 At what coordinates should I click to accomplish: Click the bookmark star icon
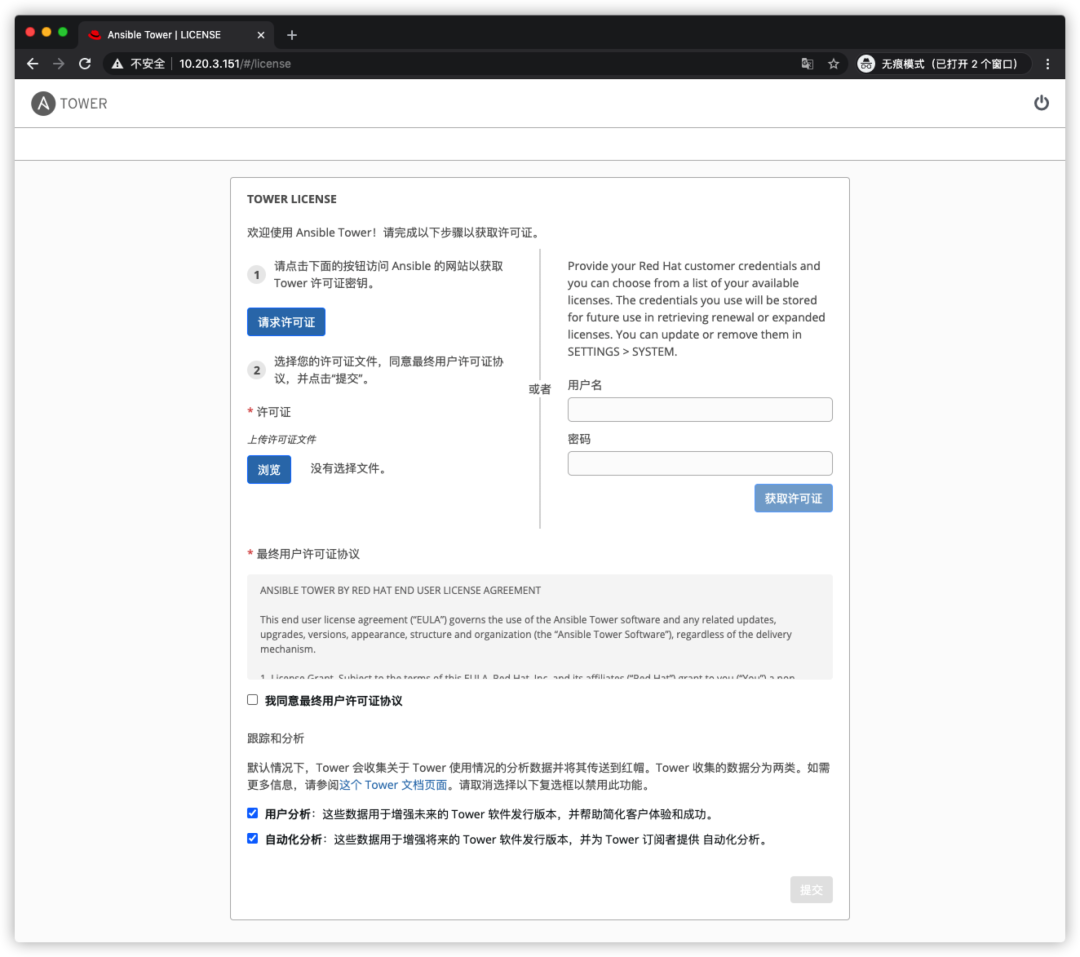point(834,62)
